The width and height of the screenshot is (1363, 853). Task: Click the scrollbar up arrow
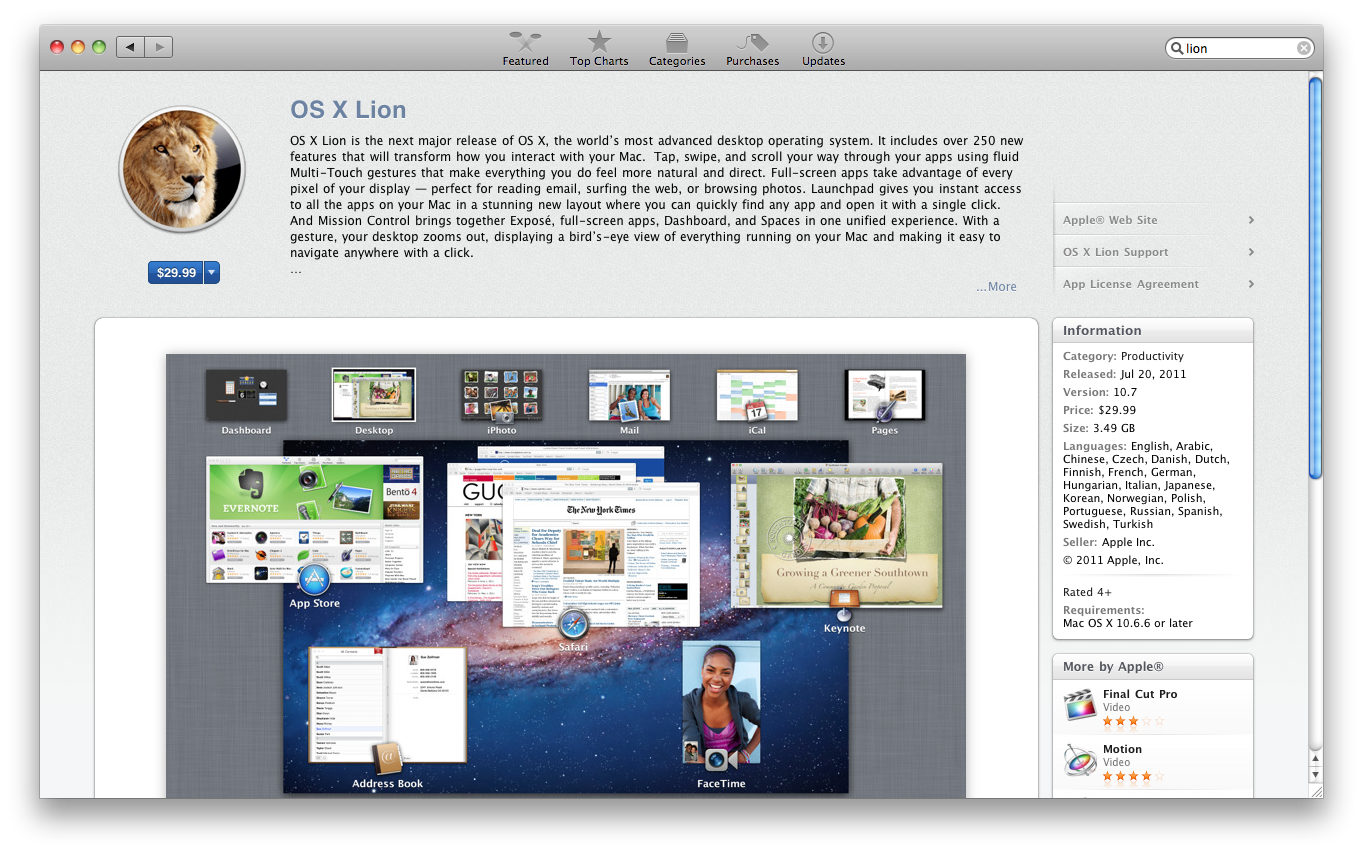(1315, 759)
